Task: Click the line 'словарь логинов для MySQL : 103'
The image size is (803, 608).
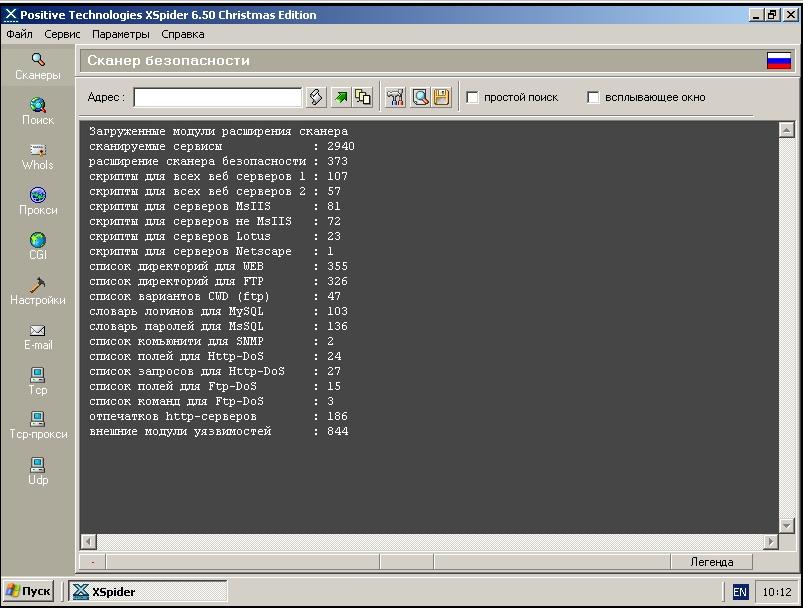Action: [218, 311]
